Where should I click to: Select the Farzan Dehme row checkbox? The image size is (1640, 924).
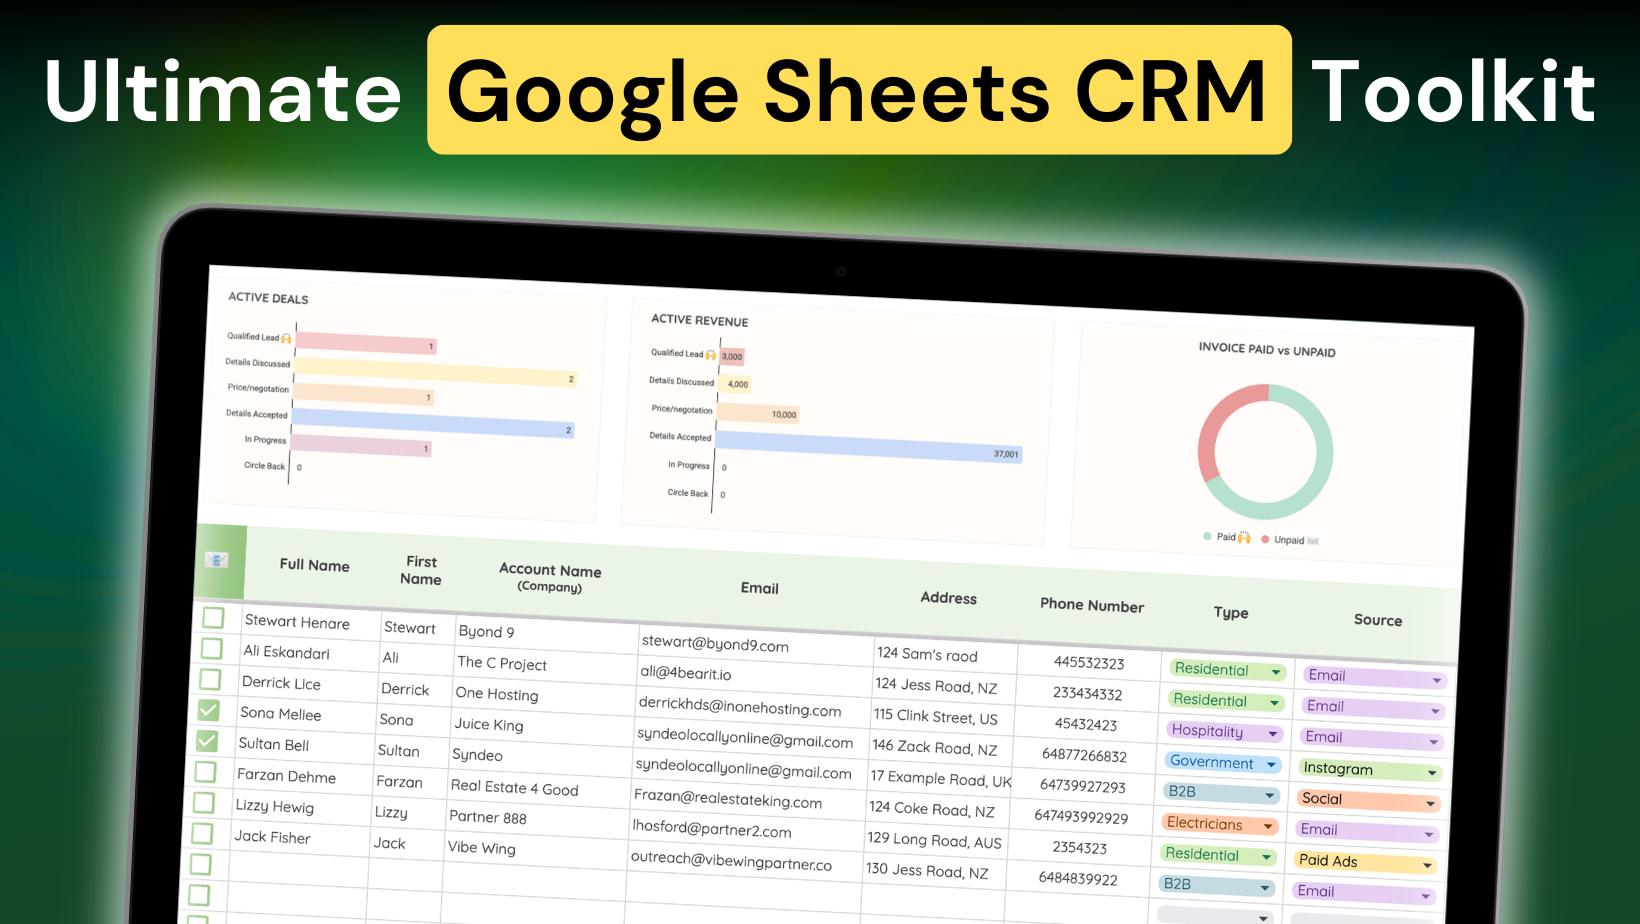click(x=205, y=772)
